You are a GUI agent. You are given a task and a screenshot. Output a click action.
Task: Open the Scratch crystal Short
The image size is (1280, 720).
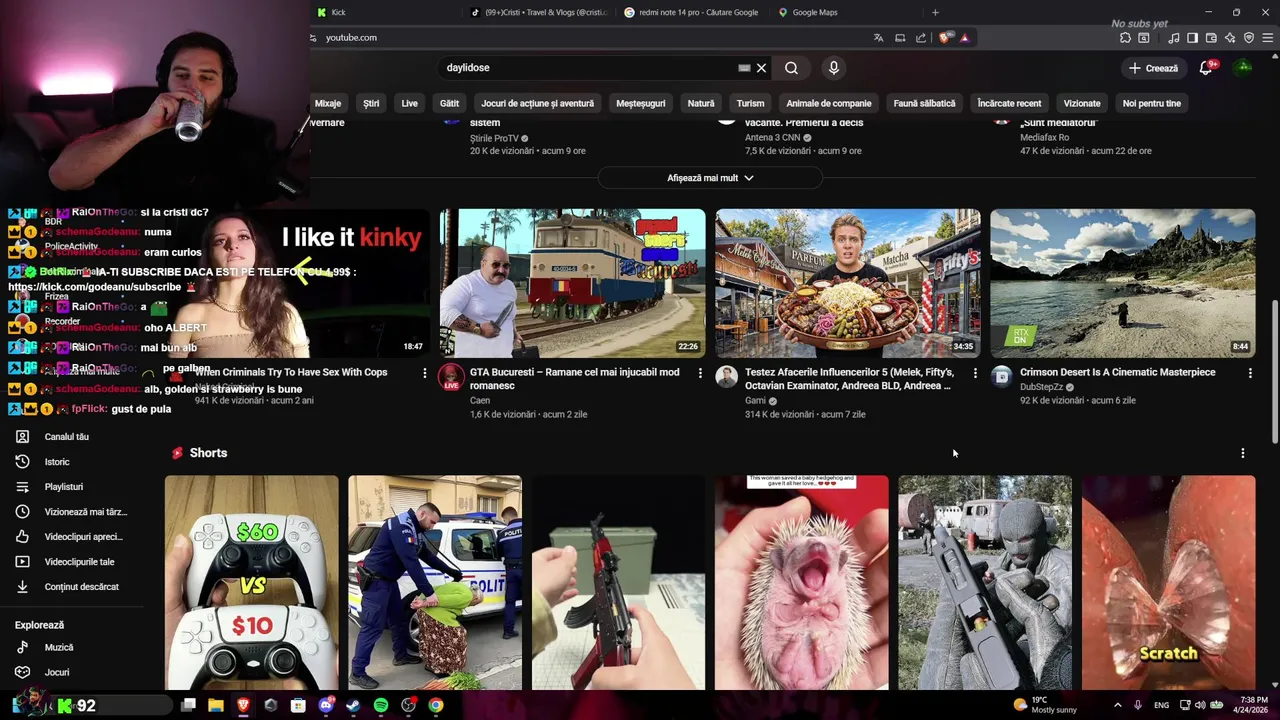click(1169, 582)
